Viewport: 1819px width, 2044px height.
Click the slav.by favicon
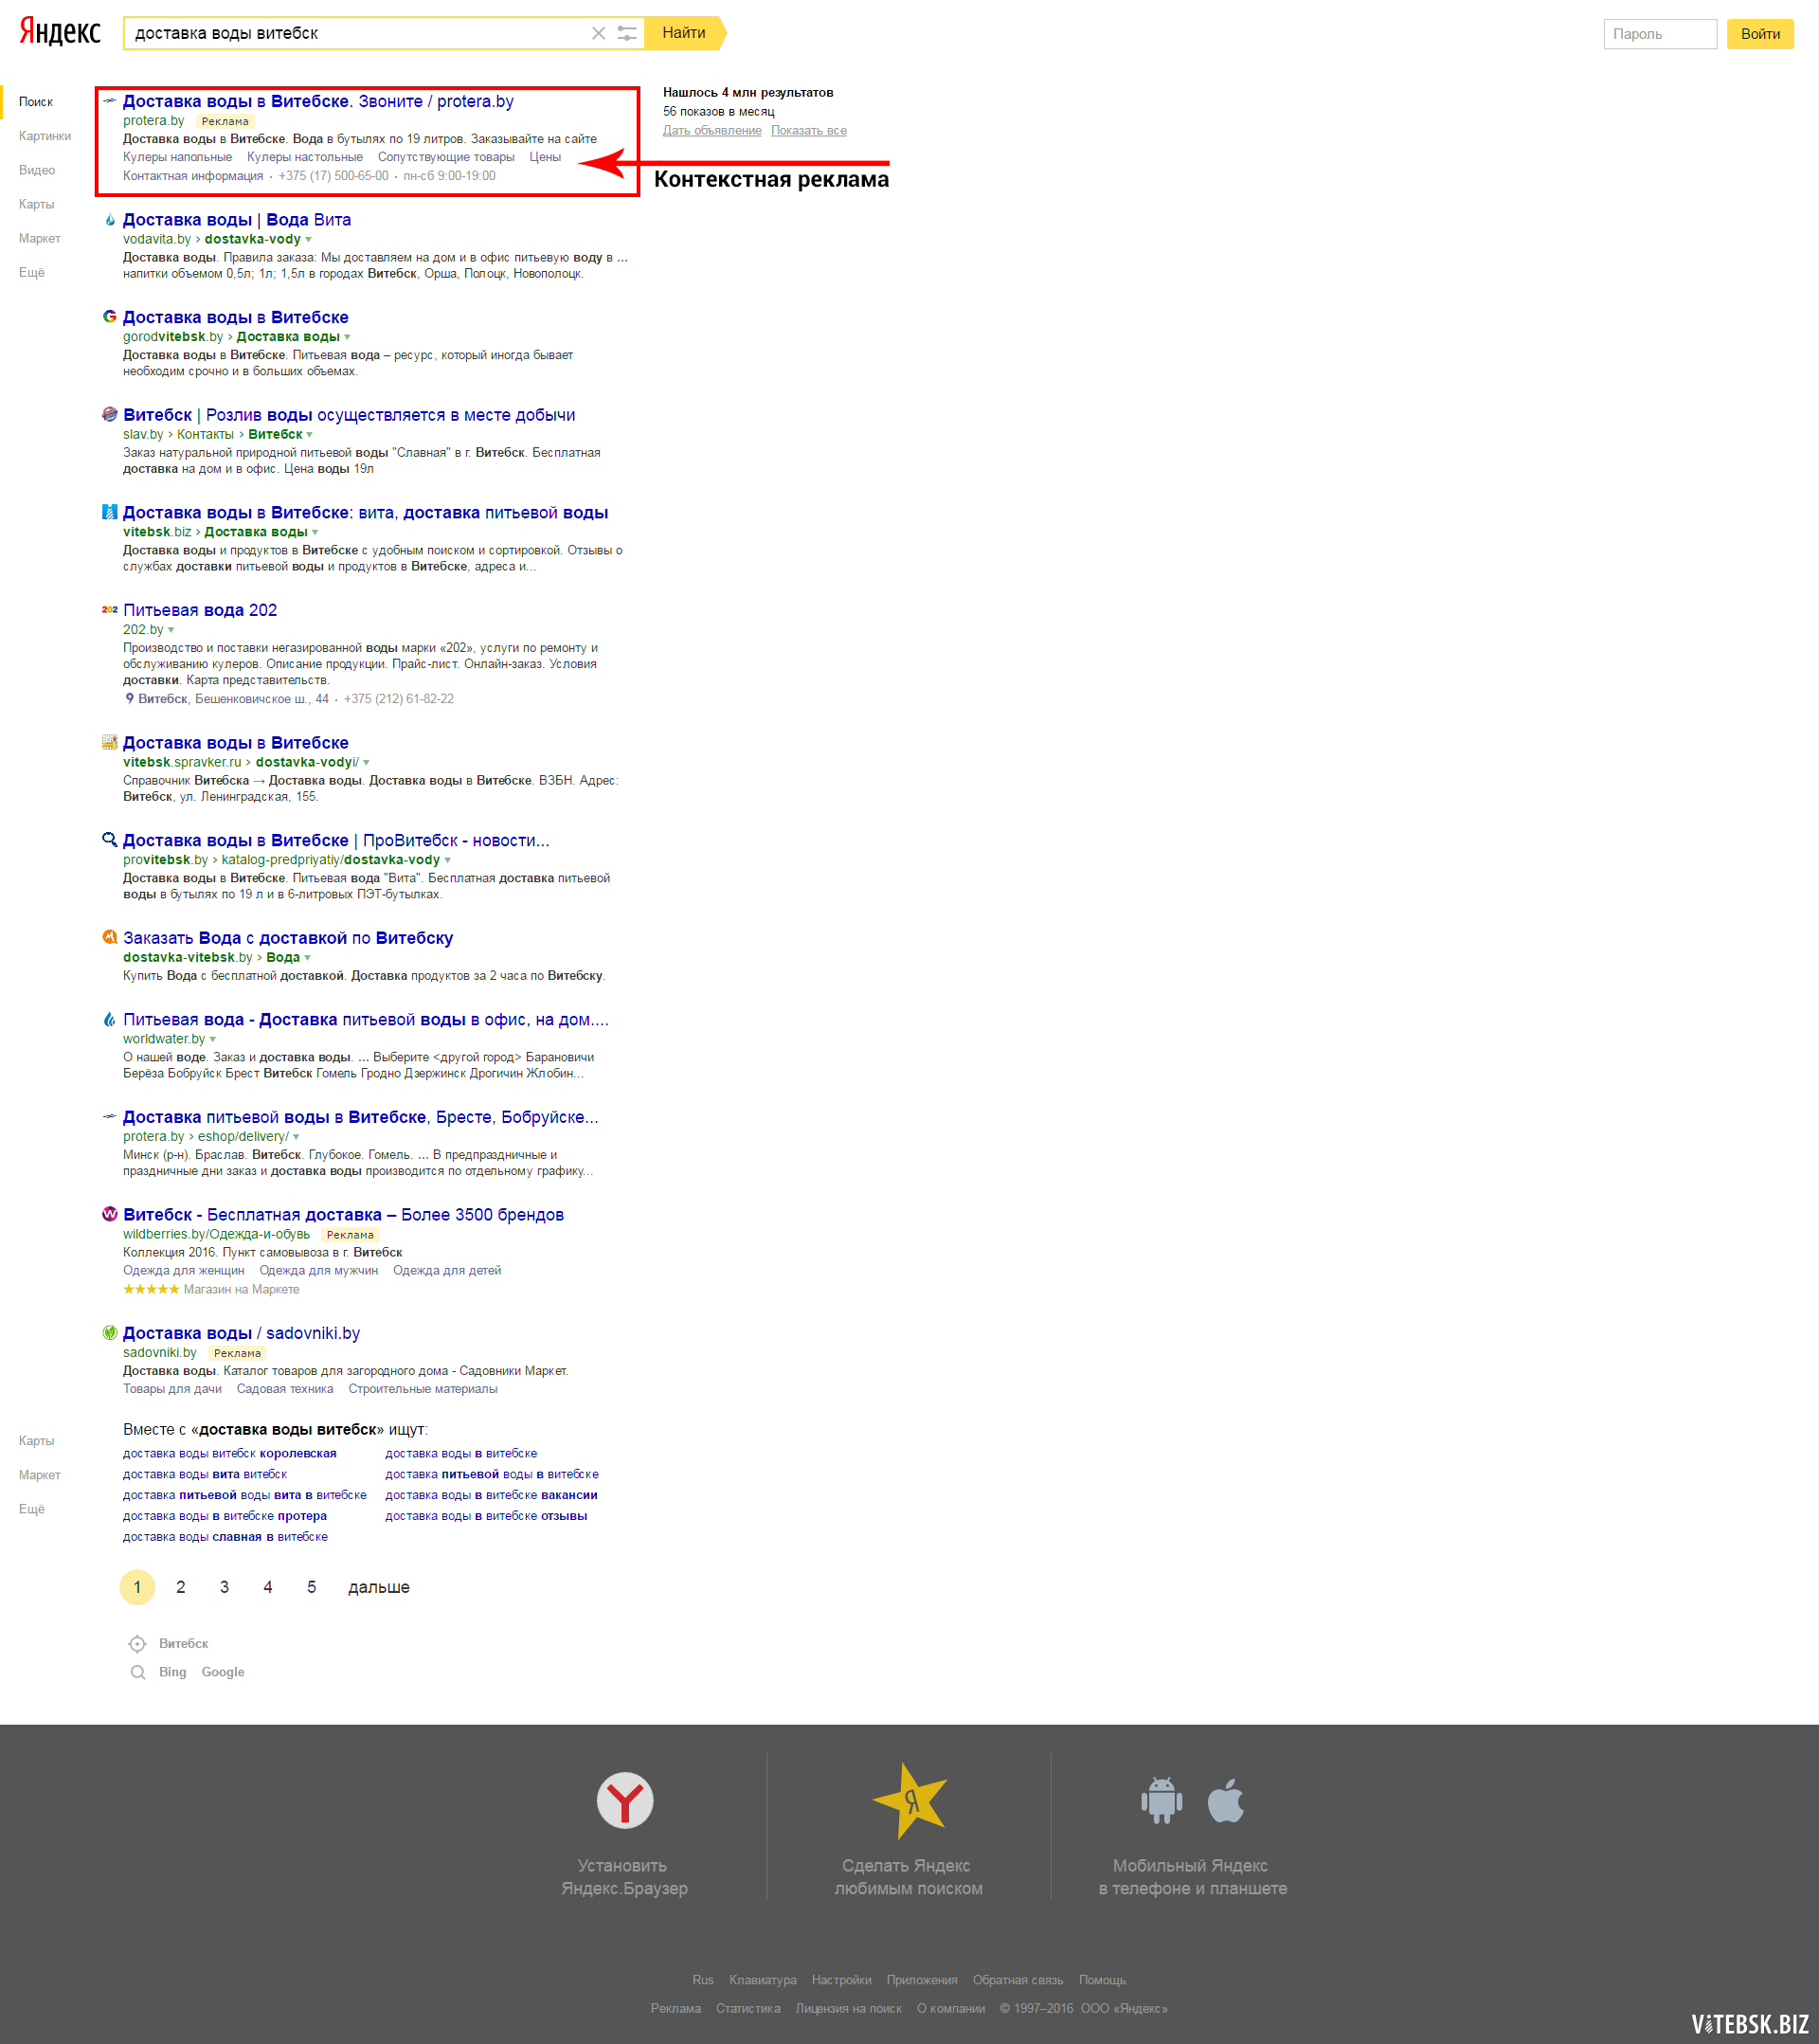pos(110,415)
